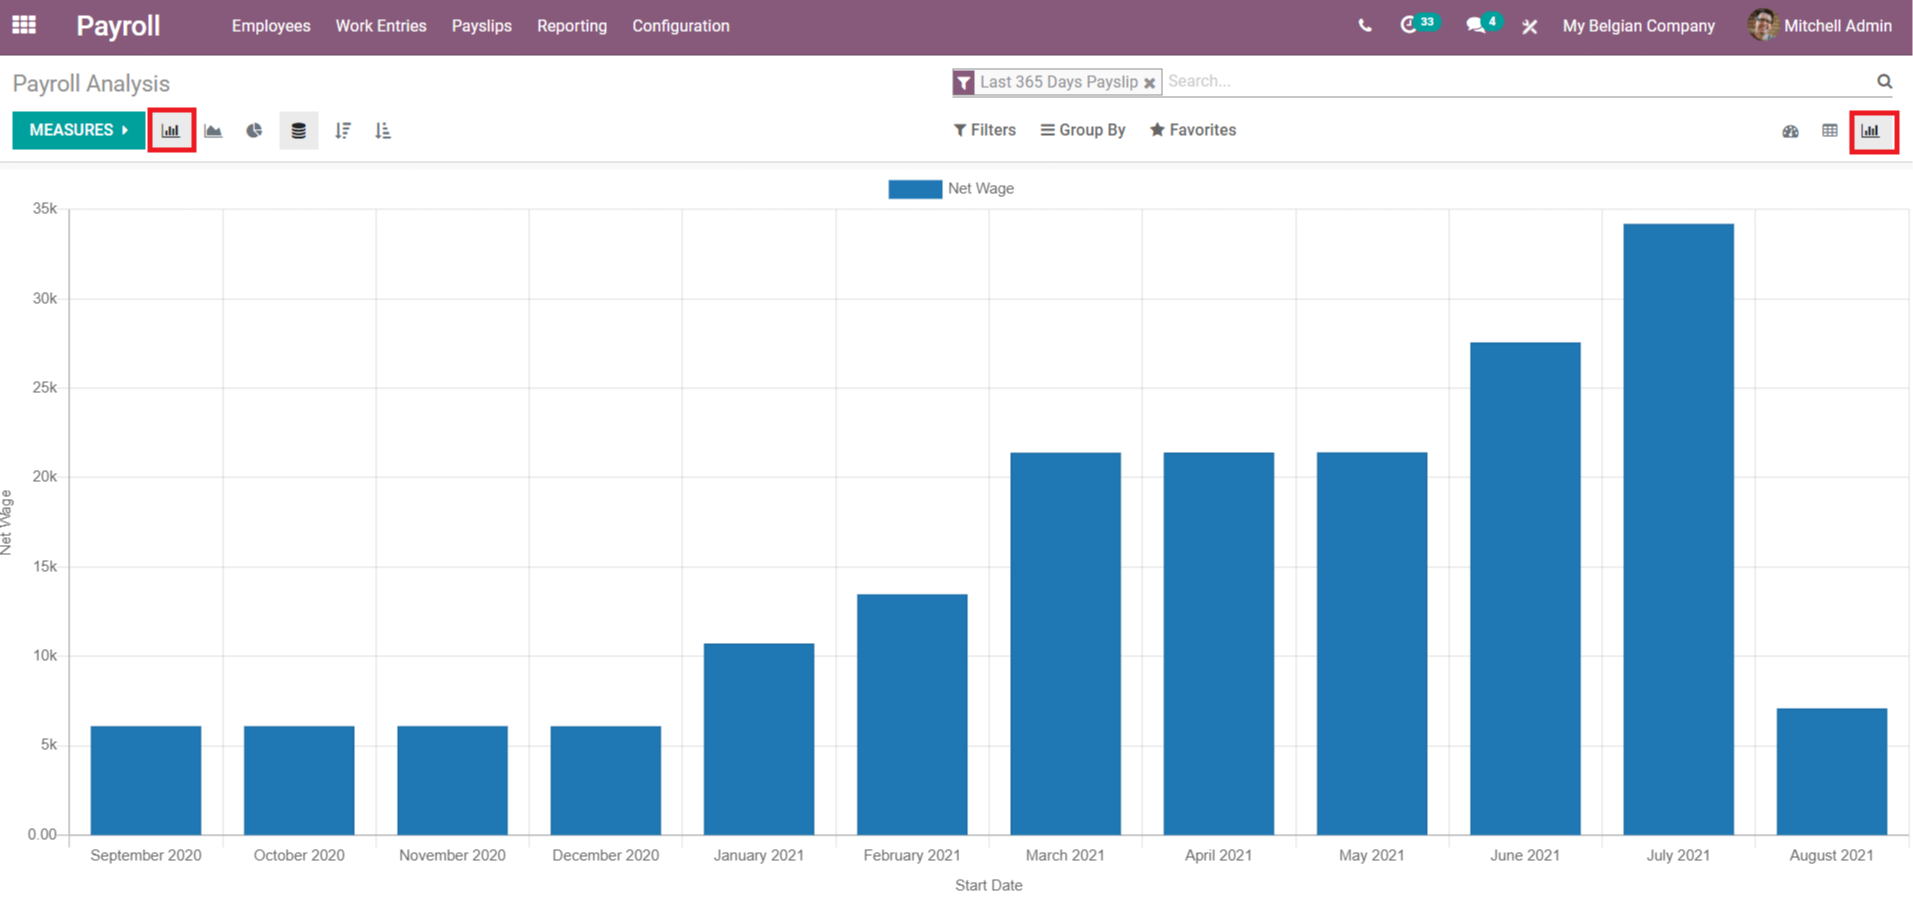
Task: Switch to graph view on the right
Action: click(1872, 131)
